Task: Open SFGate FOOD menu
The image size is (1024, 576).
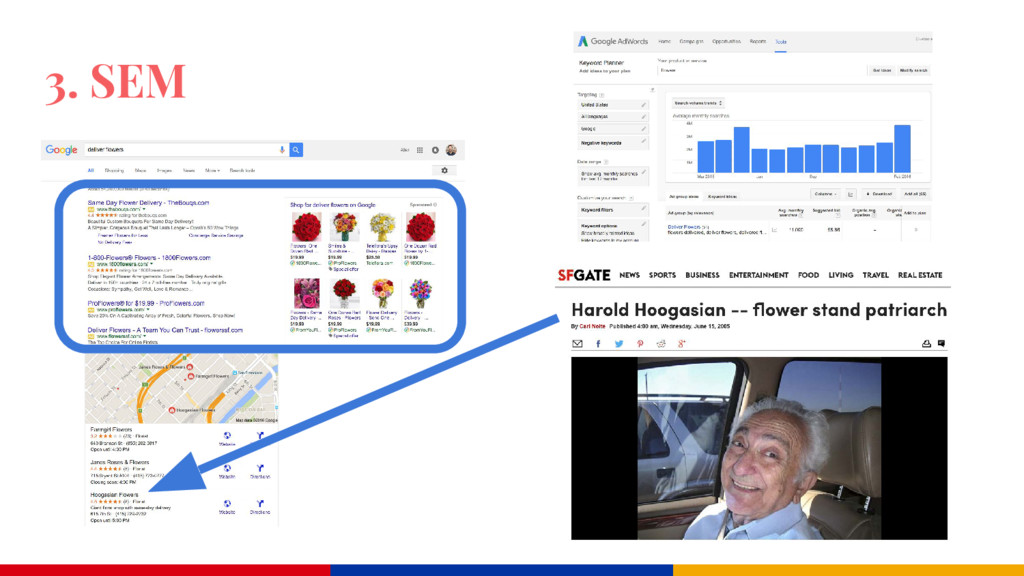Action: click(808, 275)
